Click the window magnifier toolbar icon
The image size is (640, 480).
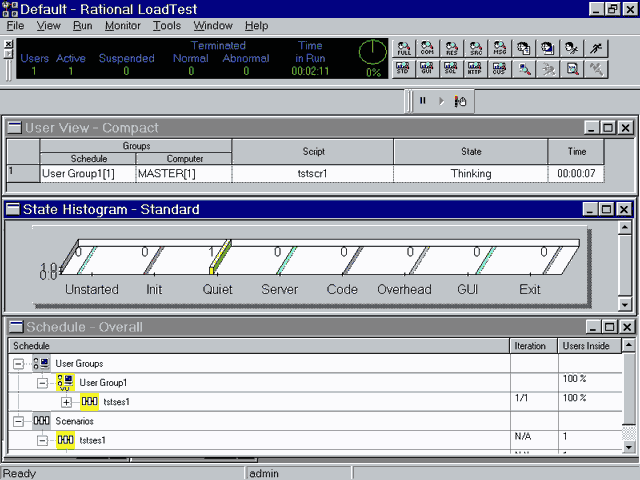[x=572, y=69]
